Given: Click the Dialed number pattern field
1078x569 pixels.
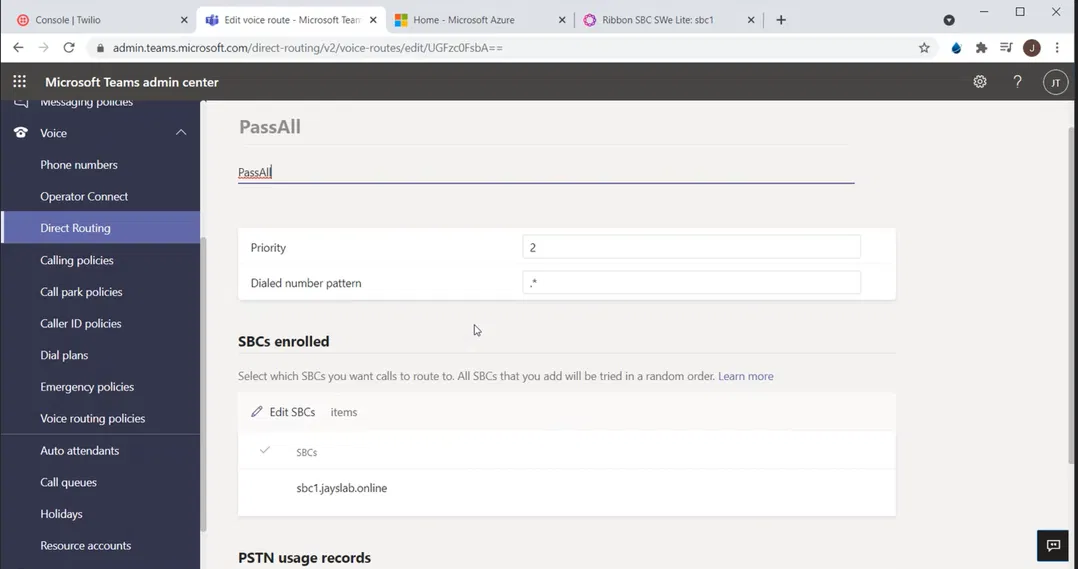Looking at the screenshot, I should coord(691,283).
